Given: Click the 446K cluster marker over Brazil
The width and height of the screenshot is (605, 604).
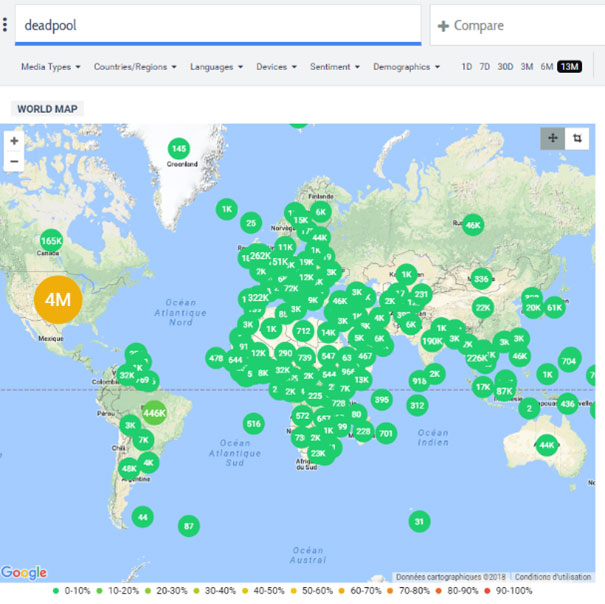Looking at the screenshot, I should click(x=153, y=412).
